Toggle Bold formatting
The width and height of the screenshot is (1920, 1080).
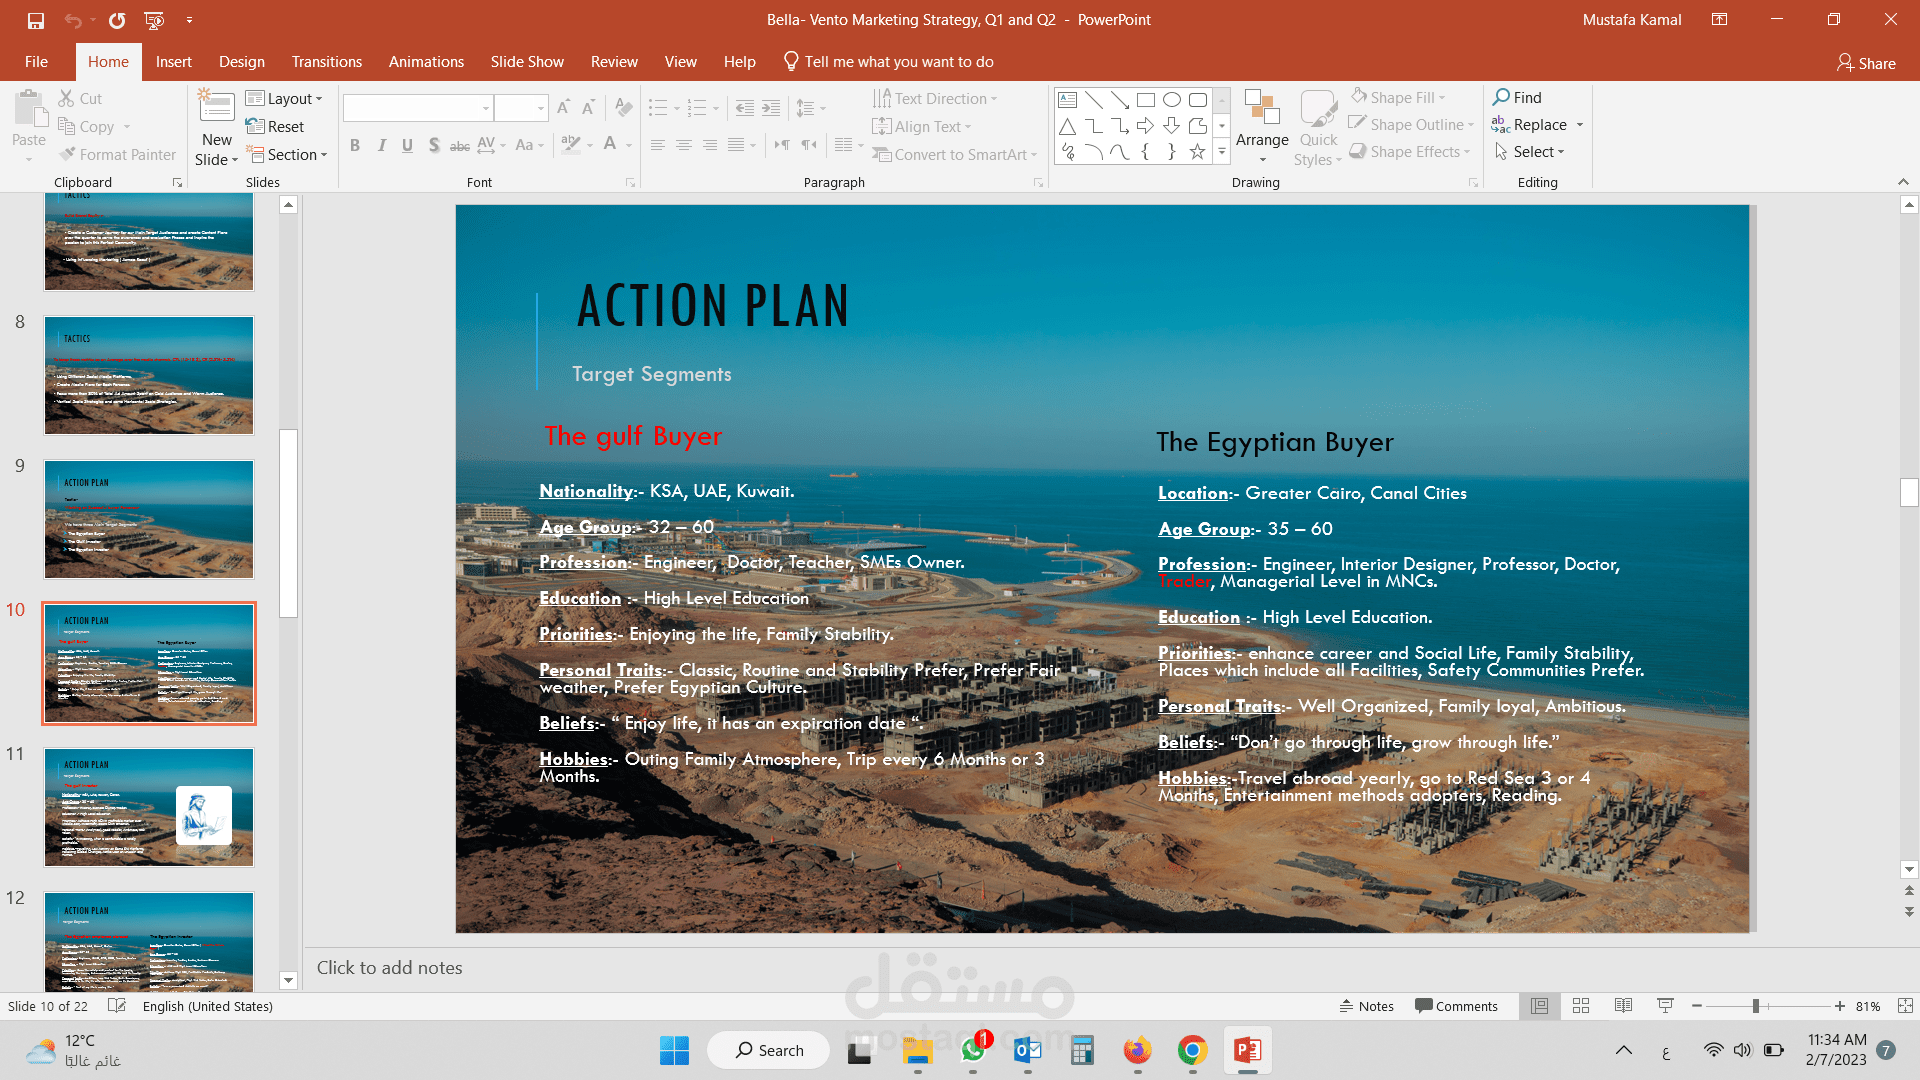pyautogui.click(x=355, y=145)
